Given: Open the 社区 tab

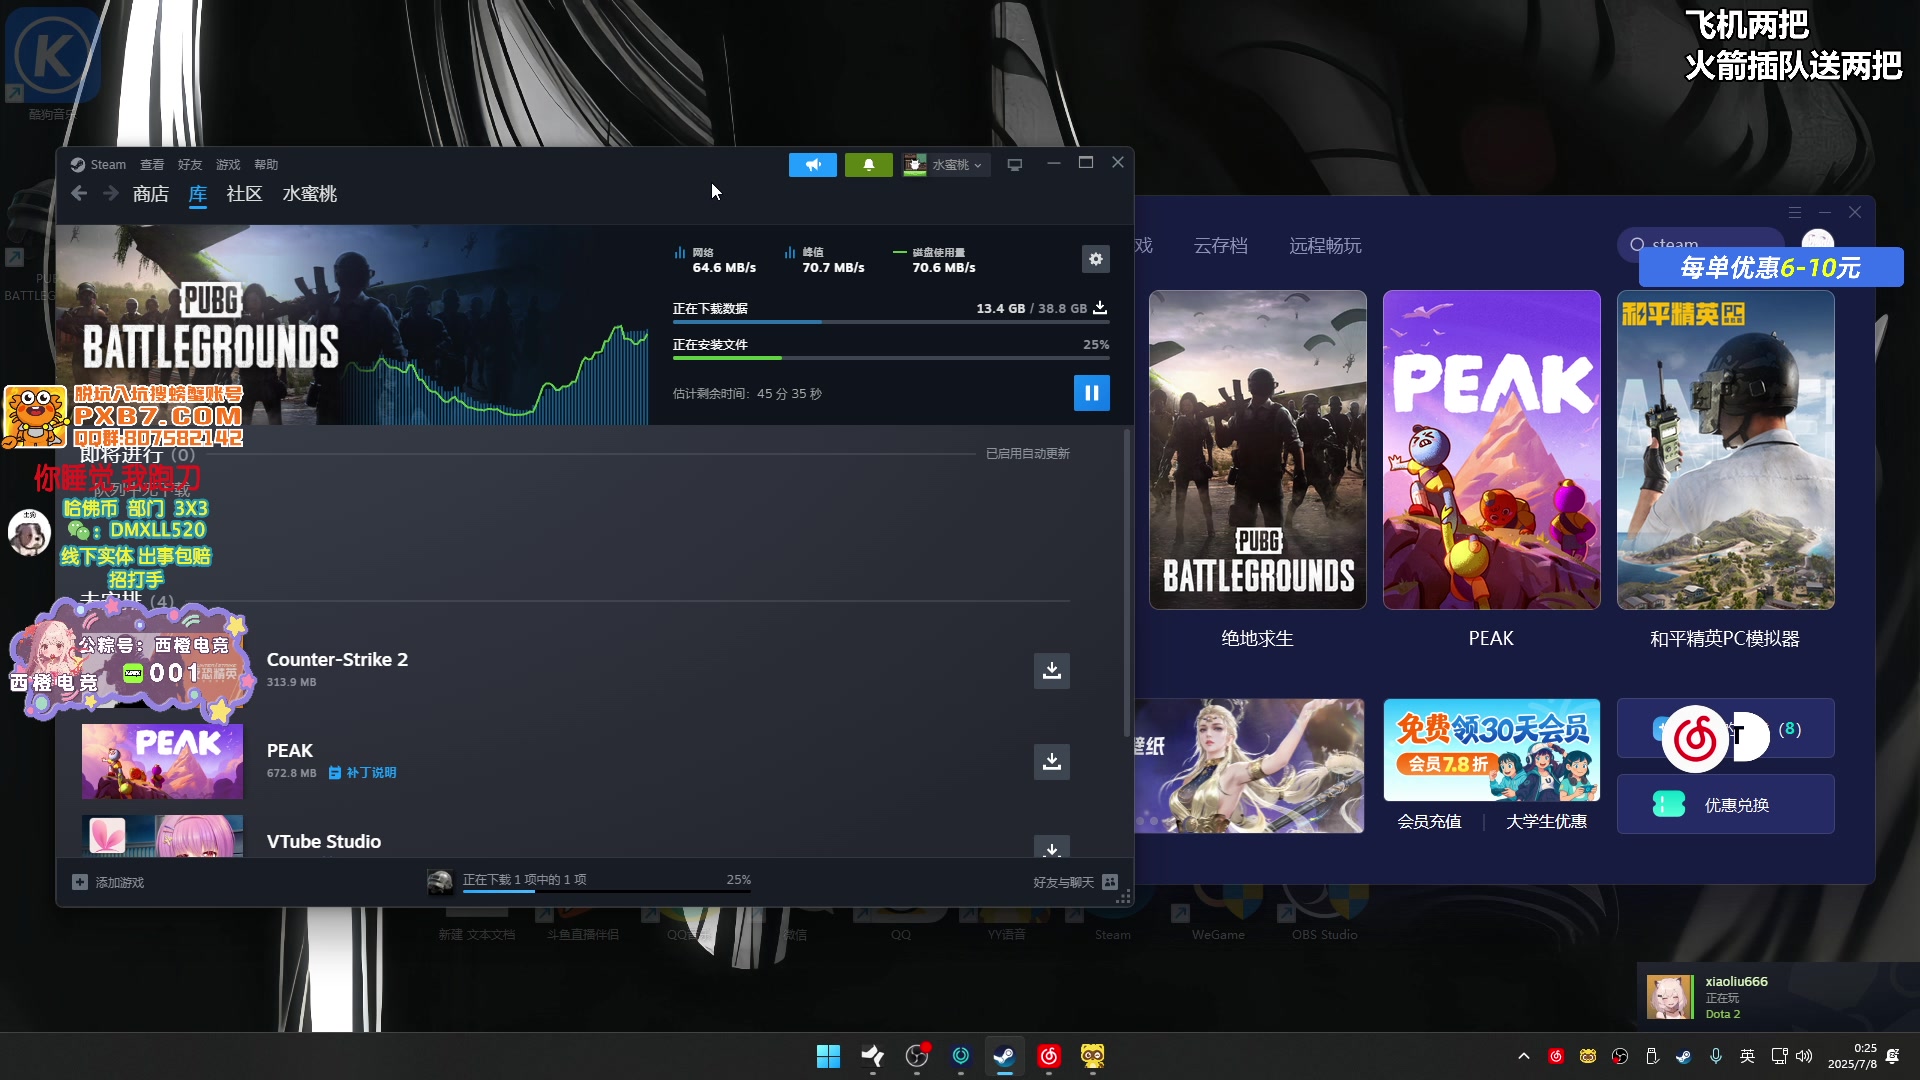Looking at the screenshot, I should [244, 194].
